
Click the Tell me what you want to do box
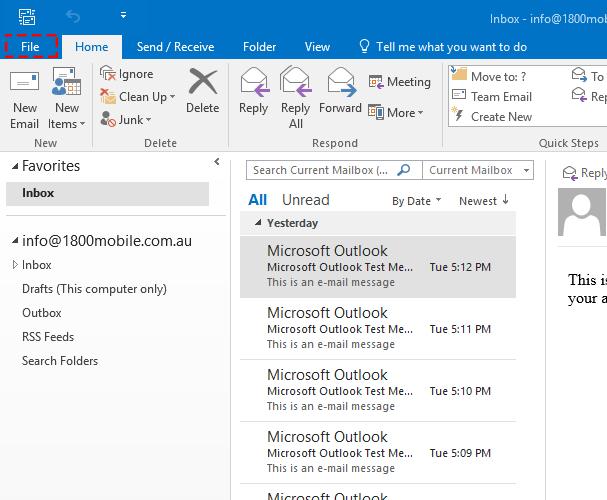(443, 47)
